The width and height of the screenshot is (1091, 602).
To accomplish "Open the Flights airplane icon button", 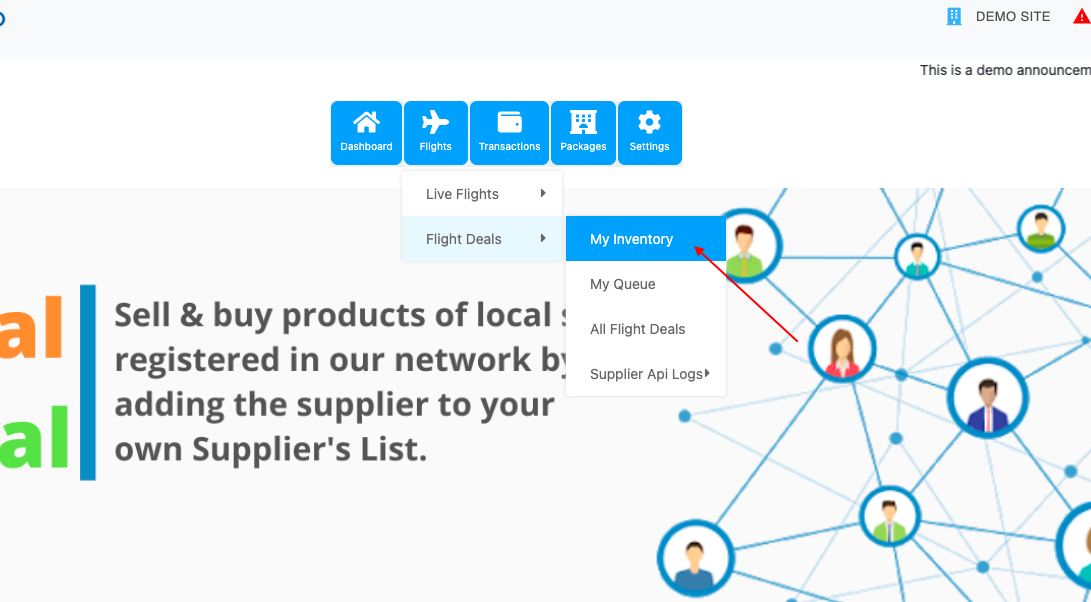I will click(x=435, y=123).
